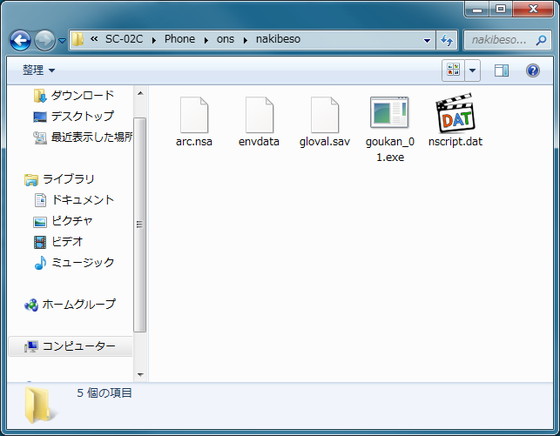Open the recent pages dropdown arrow
This screenshot has width=560, height=436.
[62, 41]
